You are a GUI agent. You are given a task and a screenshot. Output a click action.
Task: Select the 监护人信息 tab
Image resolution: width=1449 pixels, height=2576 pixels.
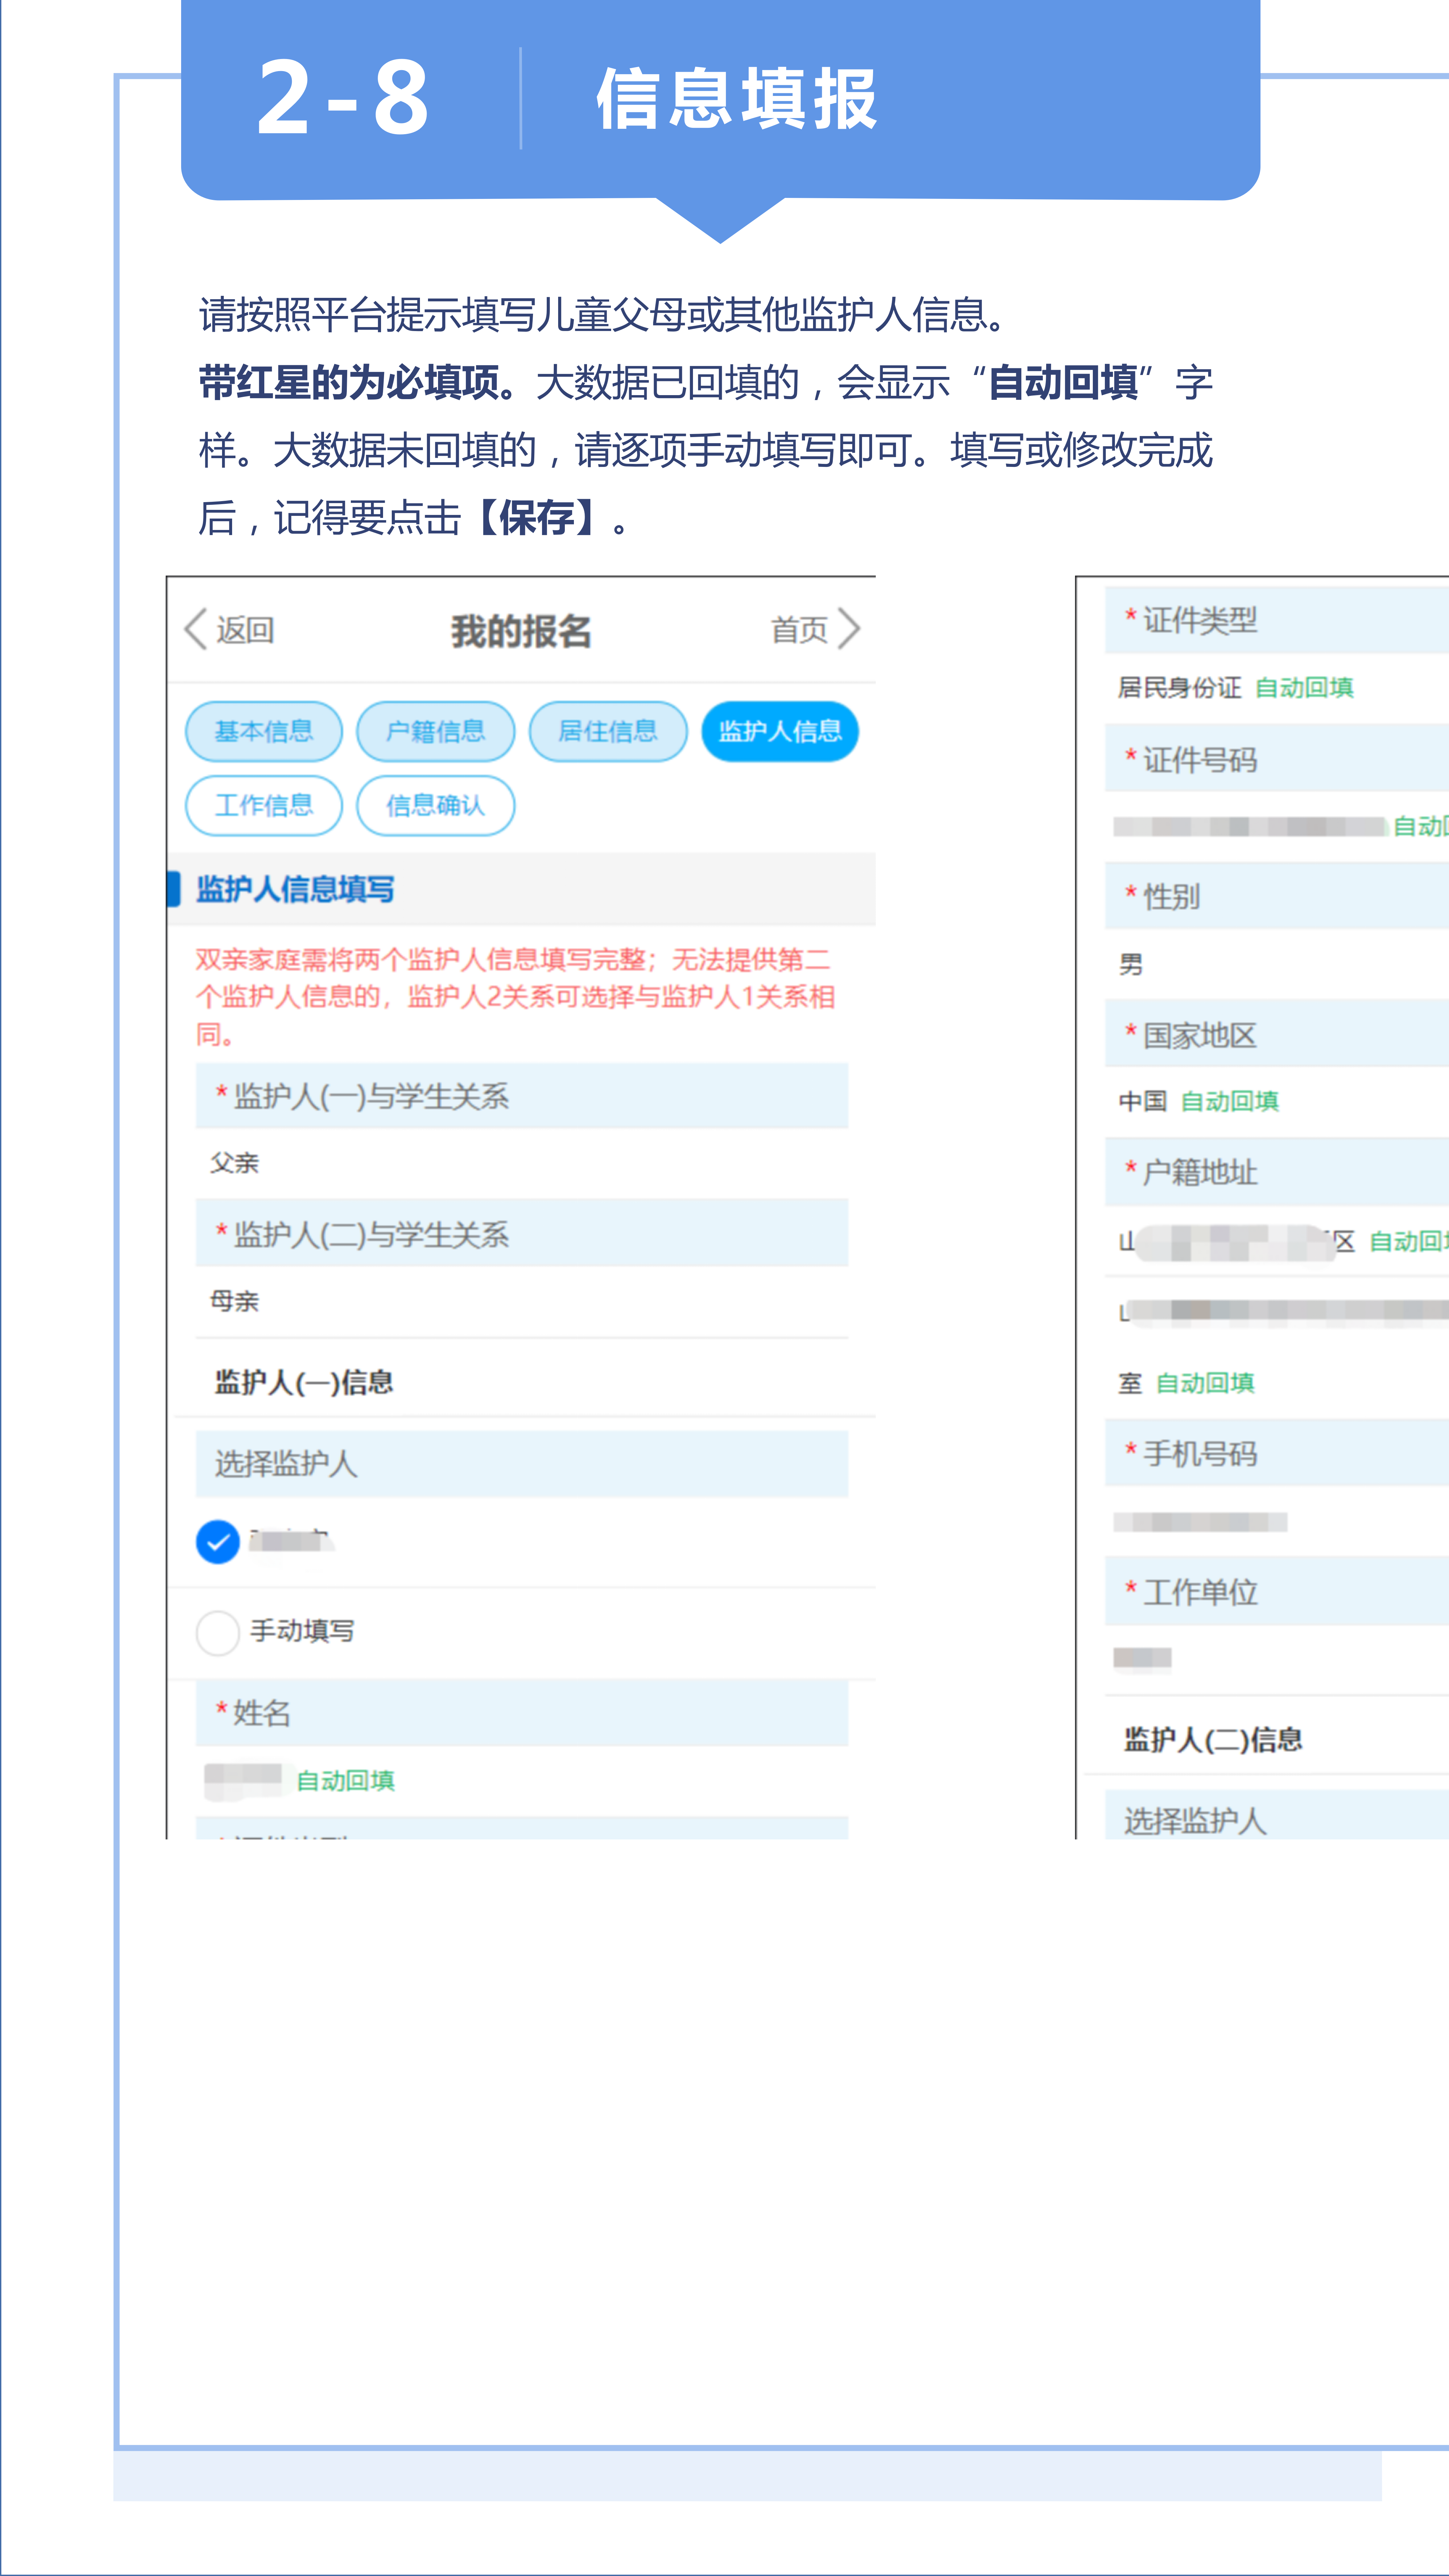(x=780, y=731)
